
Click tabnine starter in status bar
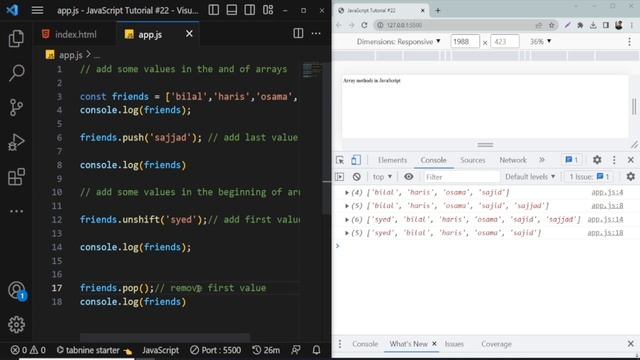94,350
